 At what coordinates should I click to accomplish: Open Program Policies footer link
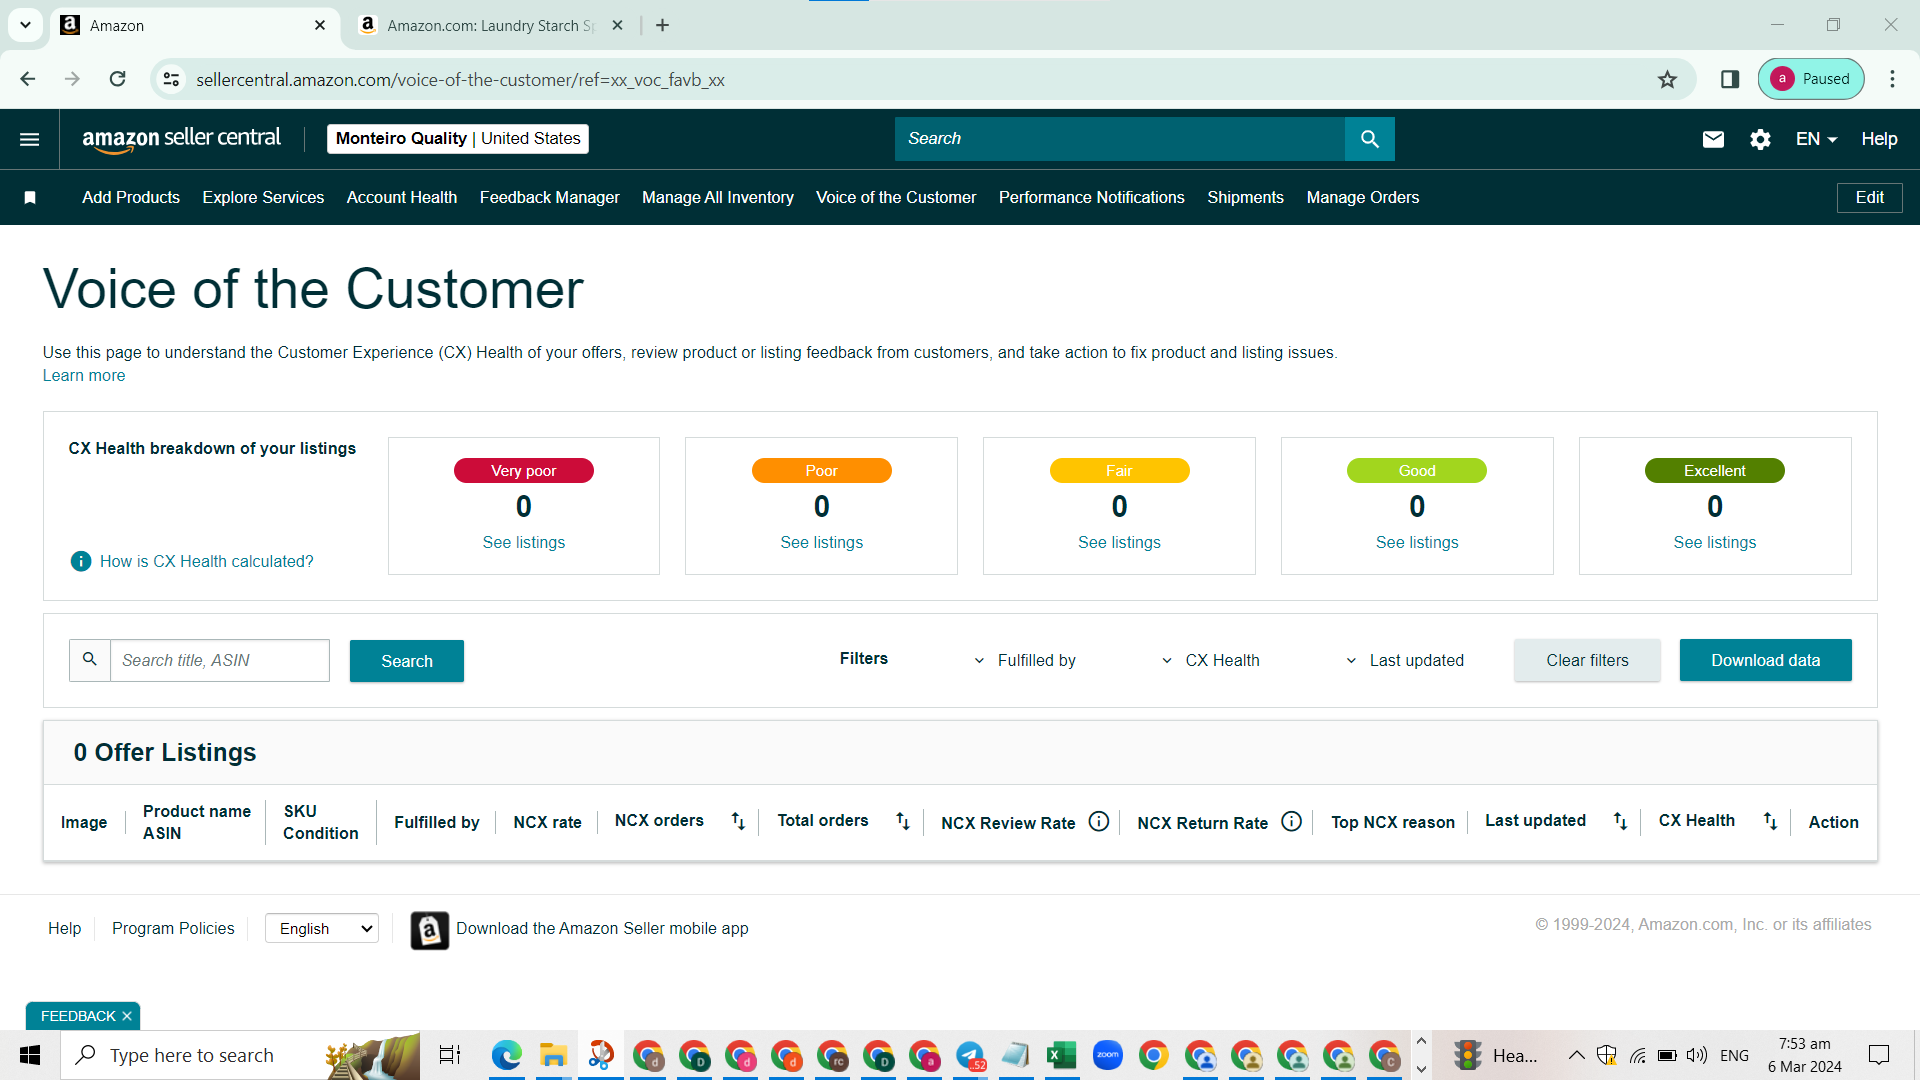[173, 929]
